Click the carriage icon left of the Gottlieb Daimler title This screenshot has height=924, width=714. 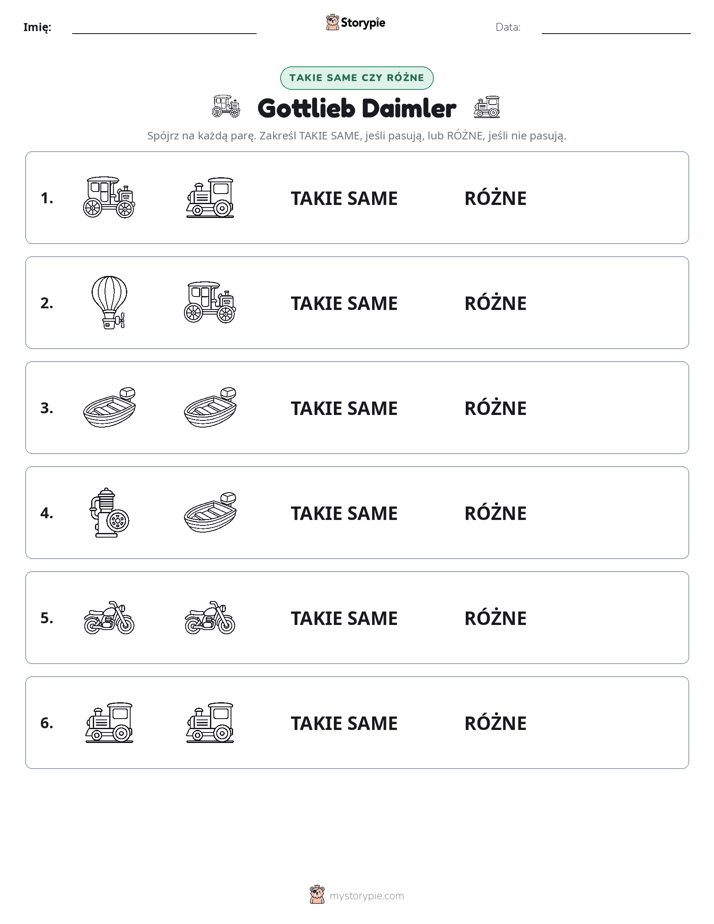pos(226,107)
